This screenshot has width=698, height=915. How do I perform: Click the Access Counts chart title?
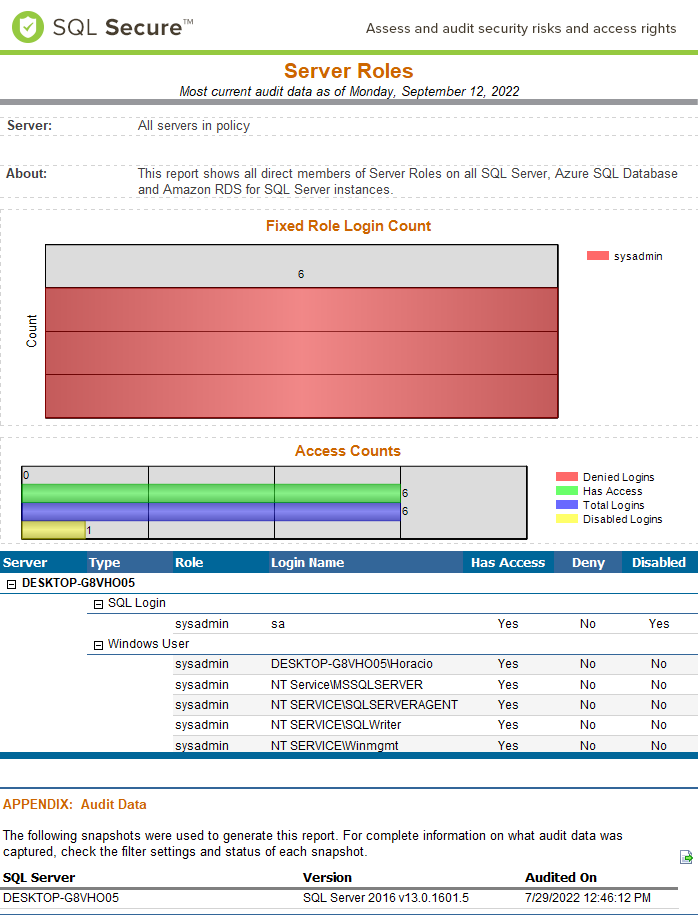[348, 451]
